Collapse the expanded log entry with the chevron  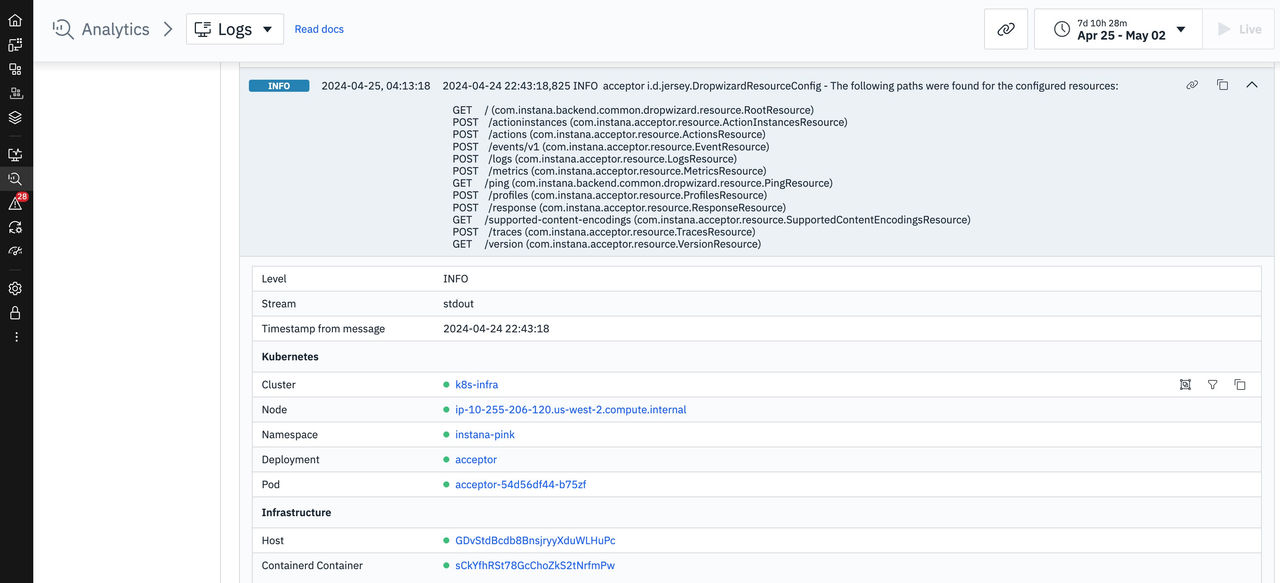coord(1252,85)
